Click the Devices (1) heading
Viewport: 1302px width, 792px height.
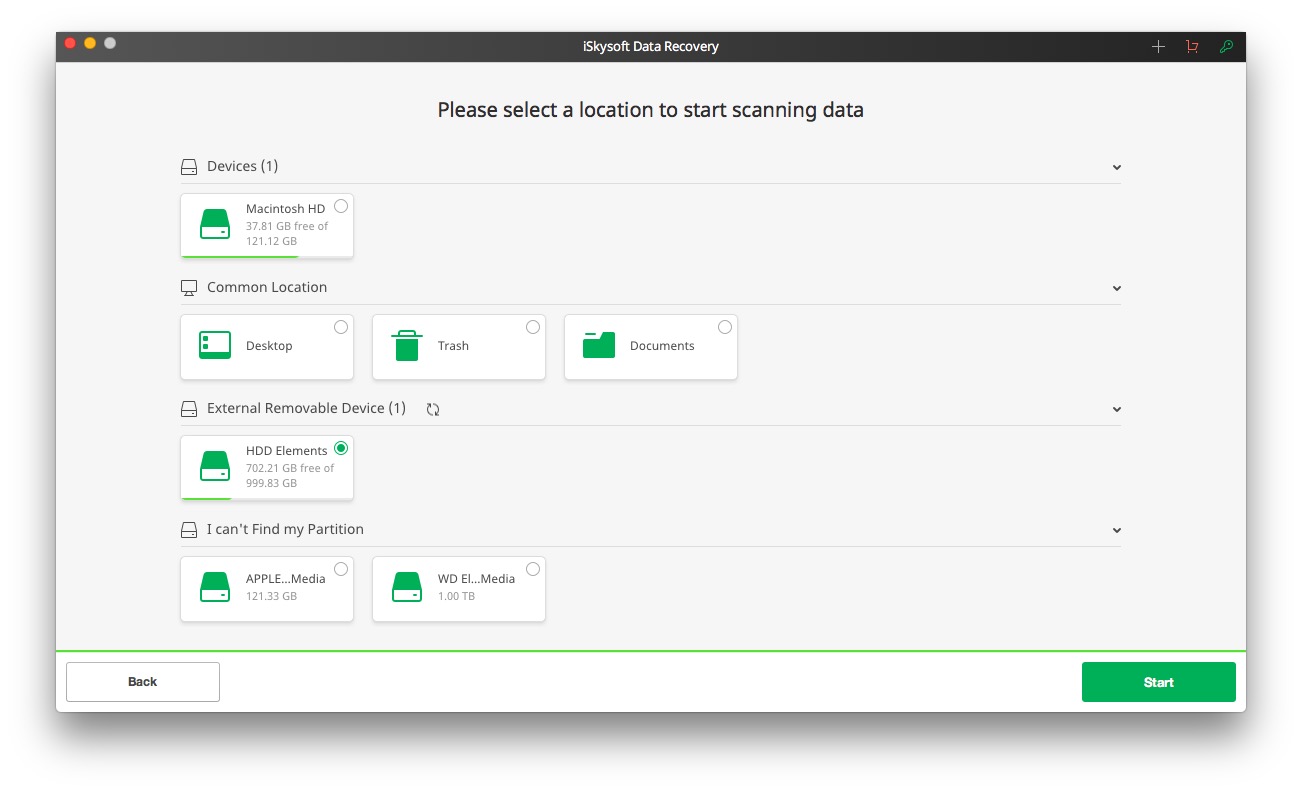point(242,166)
